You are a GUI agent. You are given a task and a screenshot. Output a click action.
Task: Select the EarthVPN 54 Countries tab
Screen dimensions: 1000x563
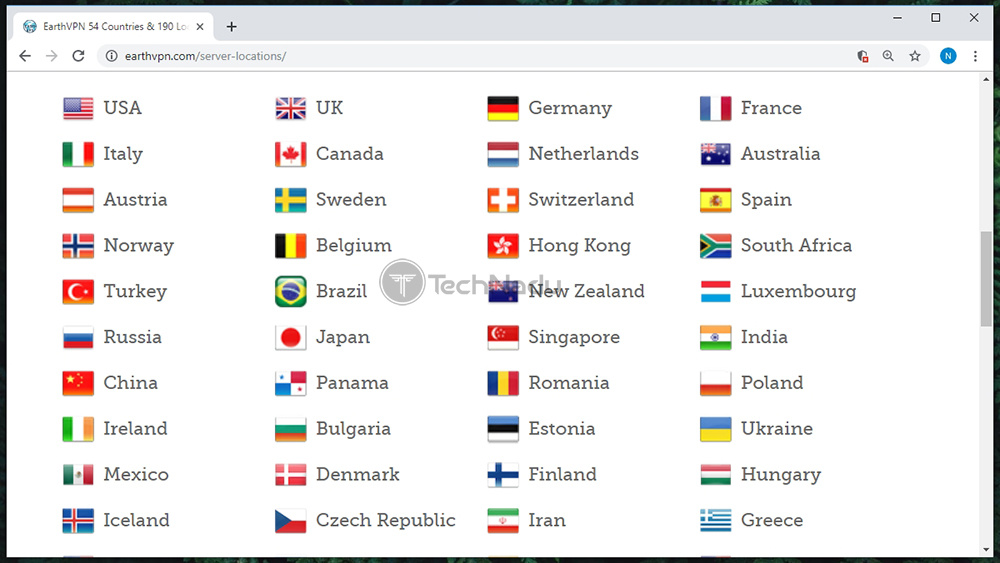pyautogui.click(x=114, y=26)
